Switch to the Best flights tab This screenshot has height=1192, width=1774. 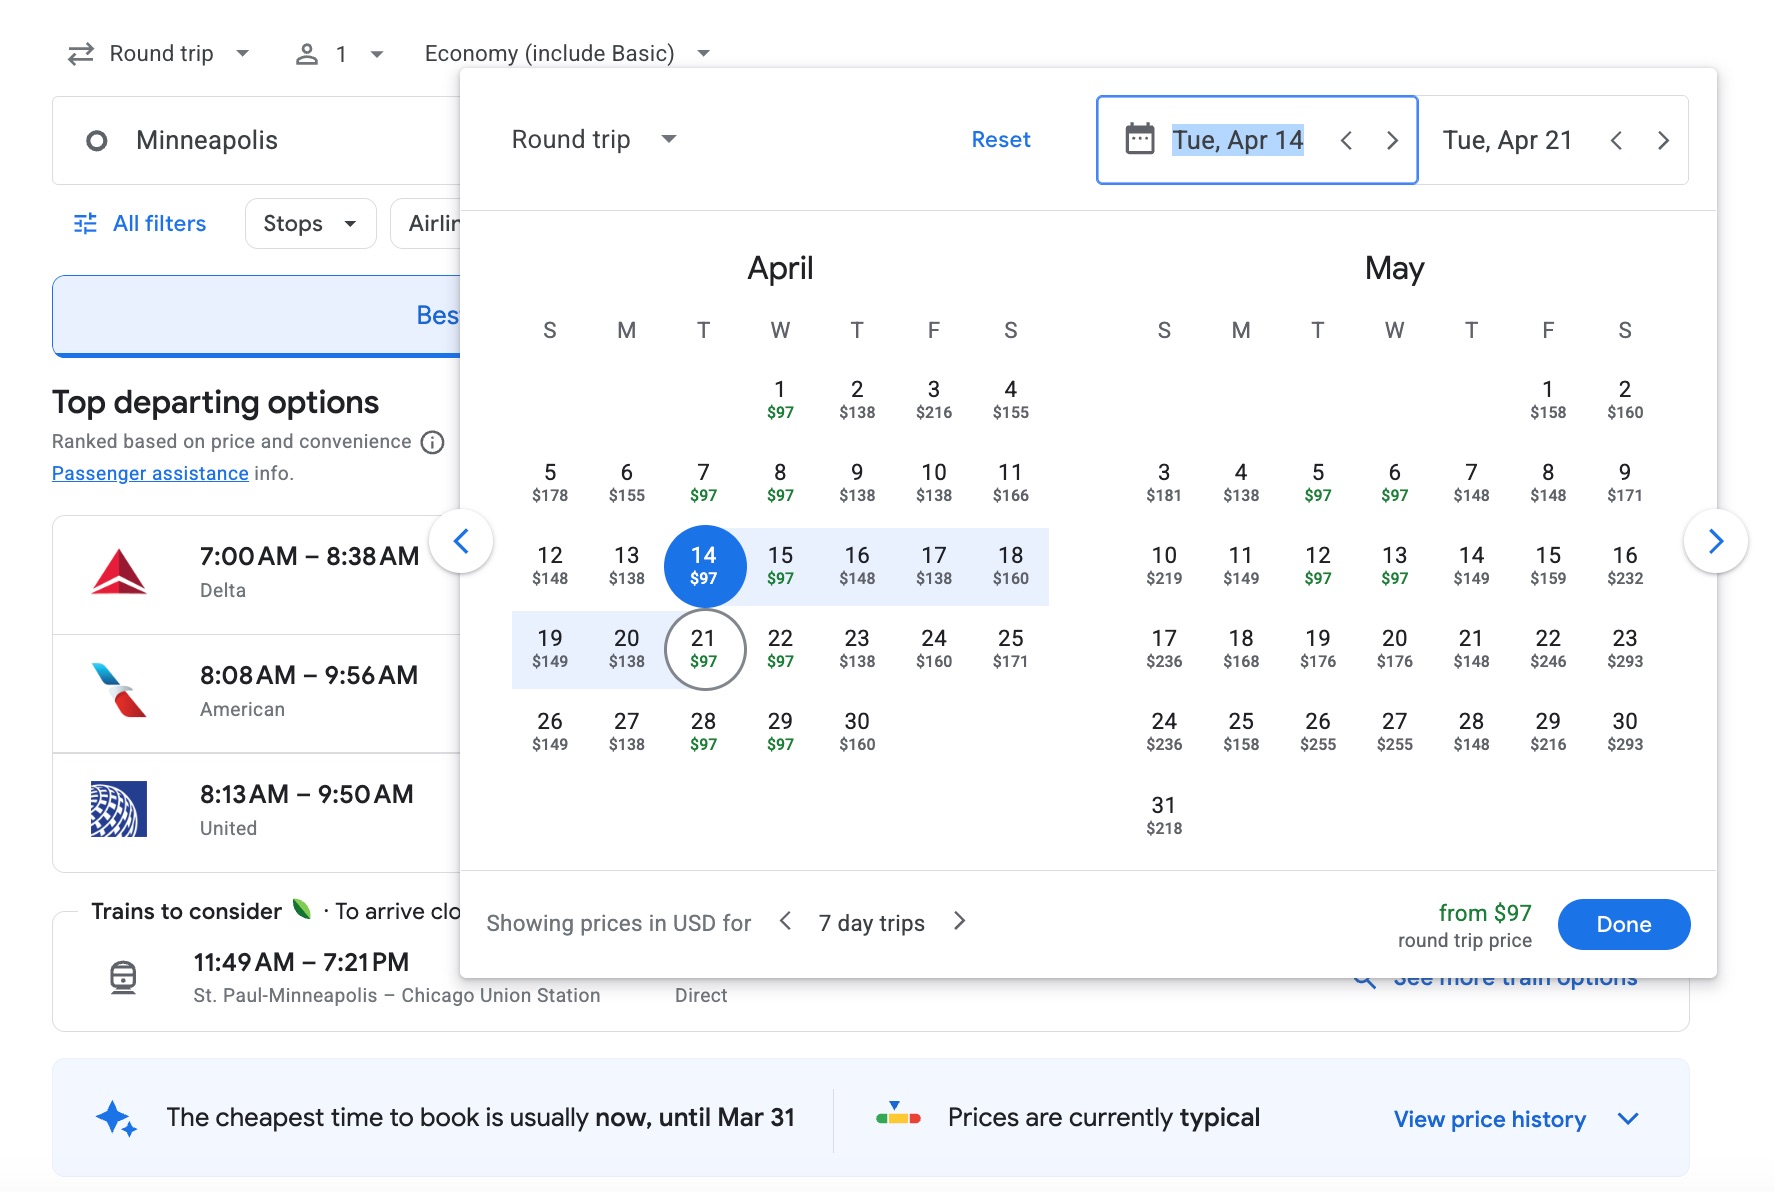point(440,315)
